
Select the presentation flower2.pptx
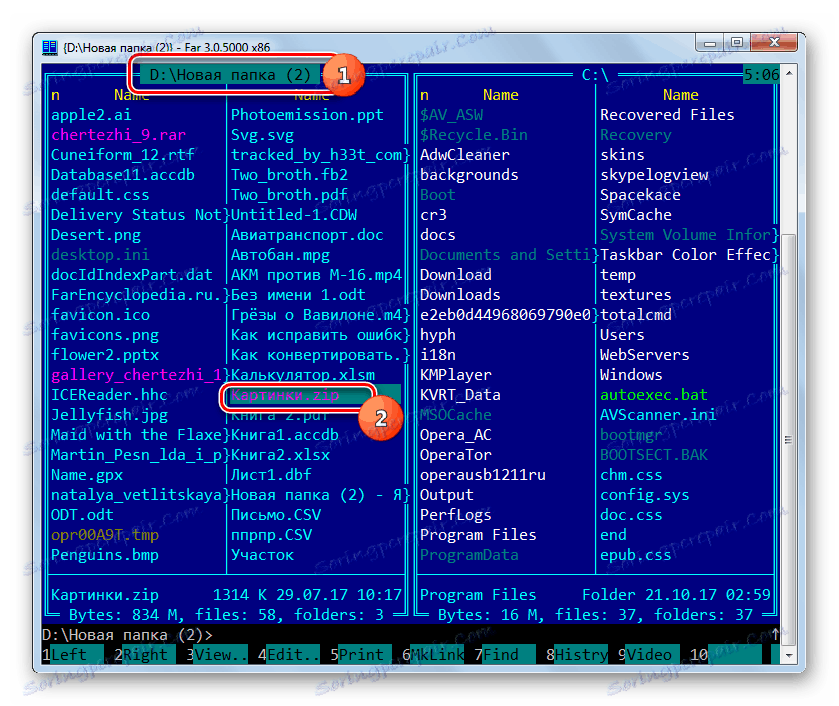[x=105, y=355]
